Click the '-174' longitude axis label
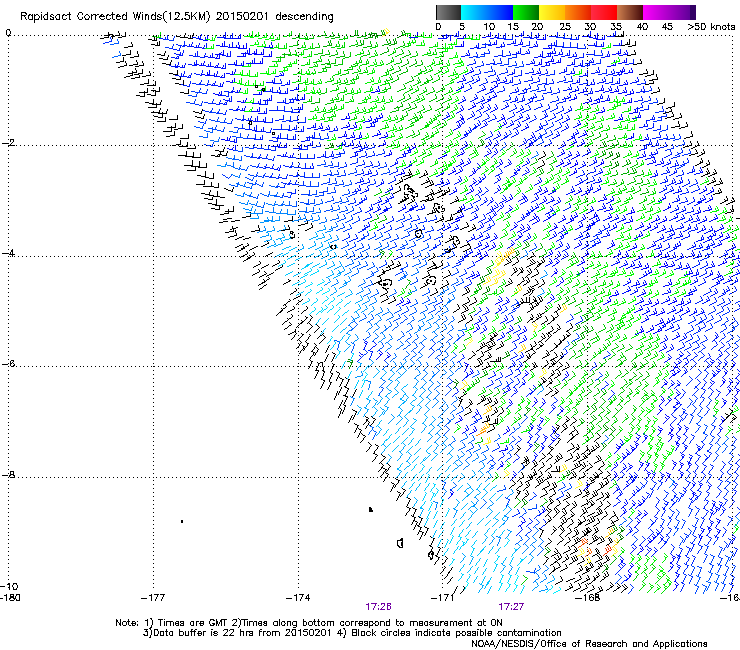The height and width of the screenshot is (650, 740). (x=298, y=598)
